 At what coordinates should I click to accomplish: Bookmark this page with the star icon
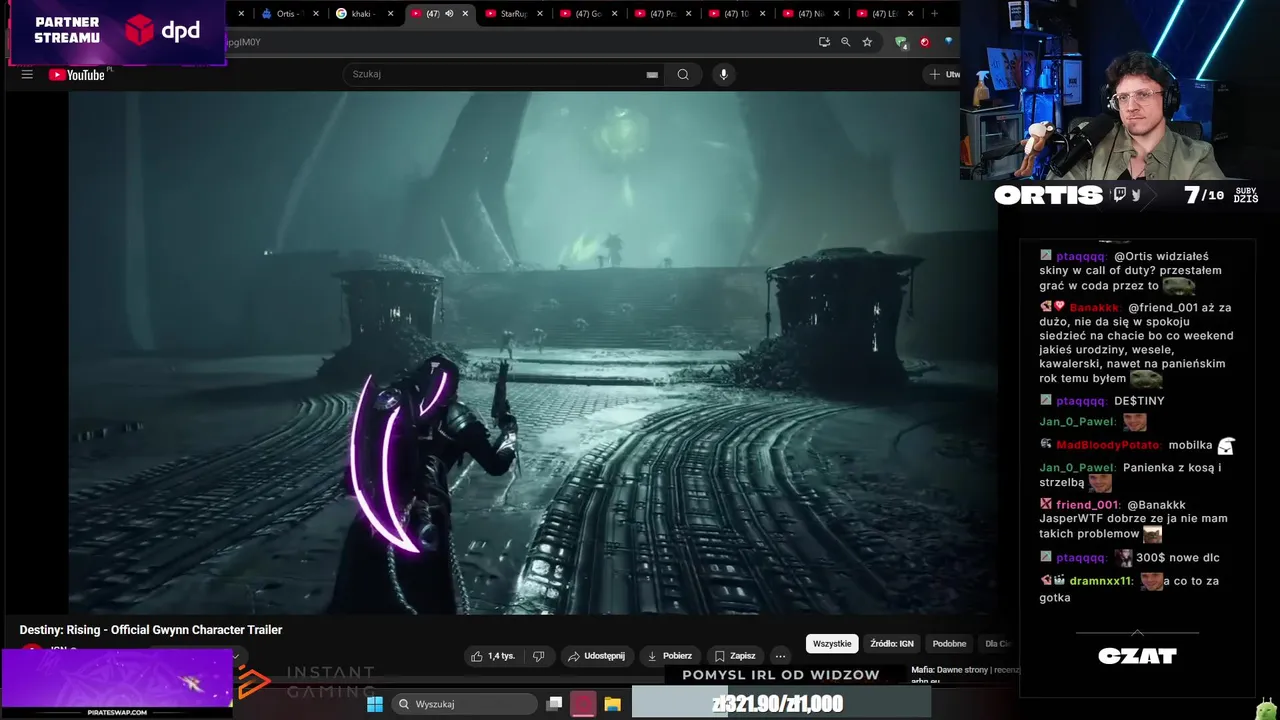pyautogui.click(x=867, y=42)
